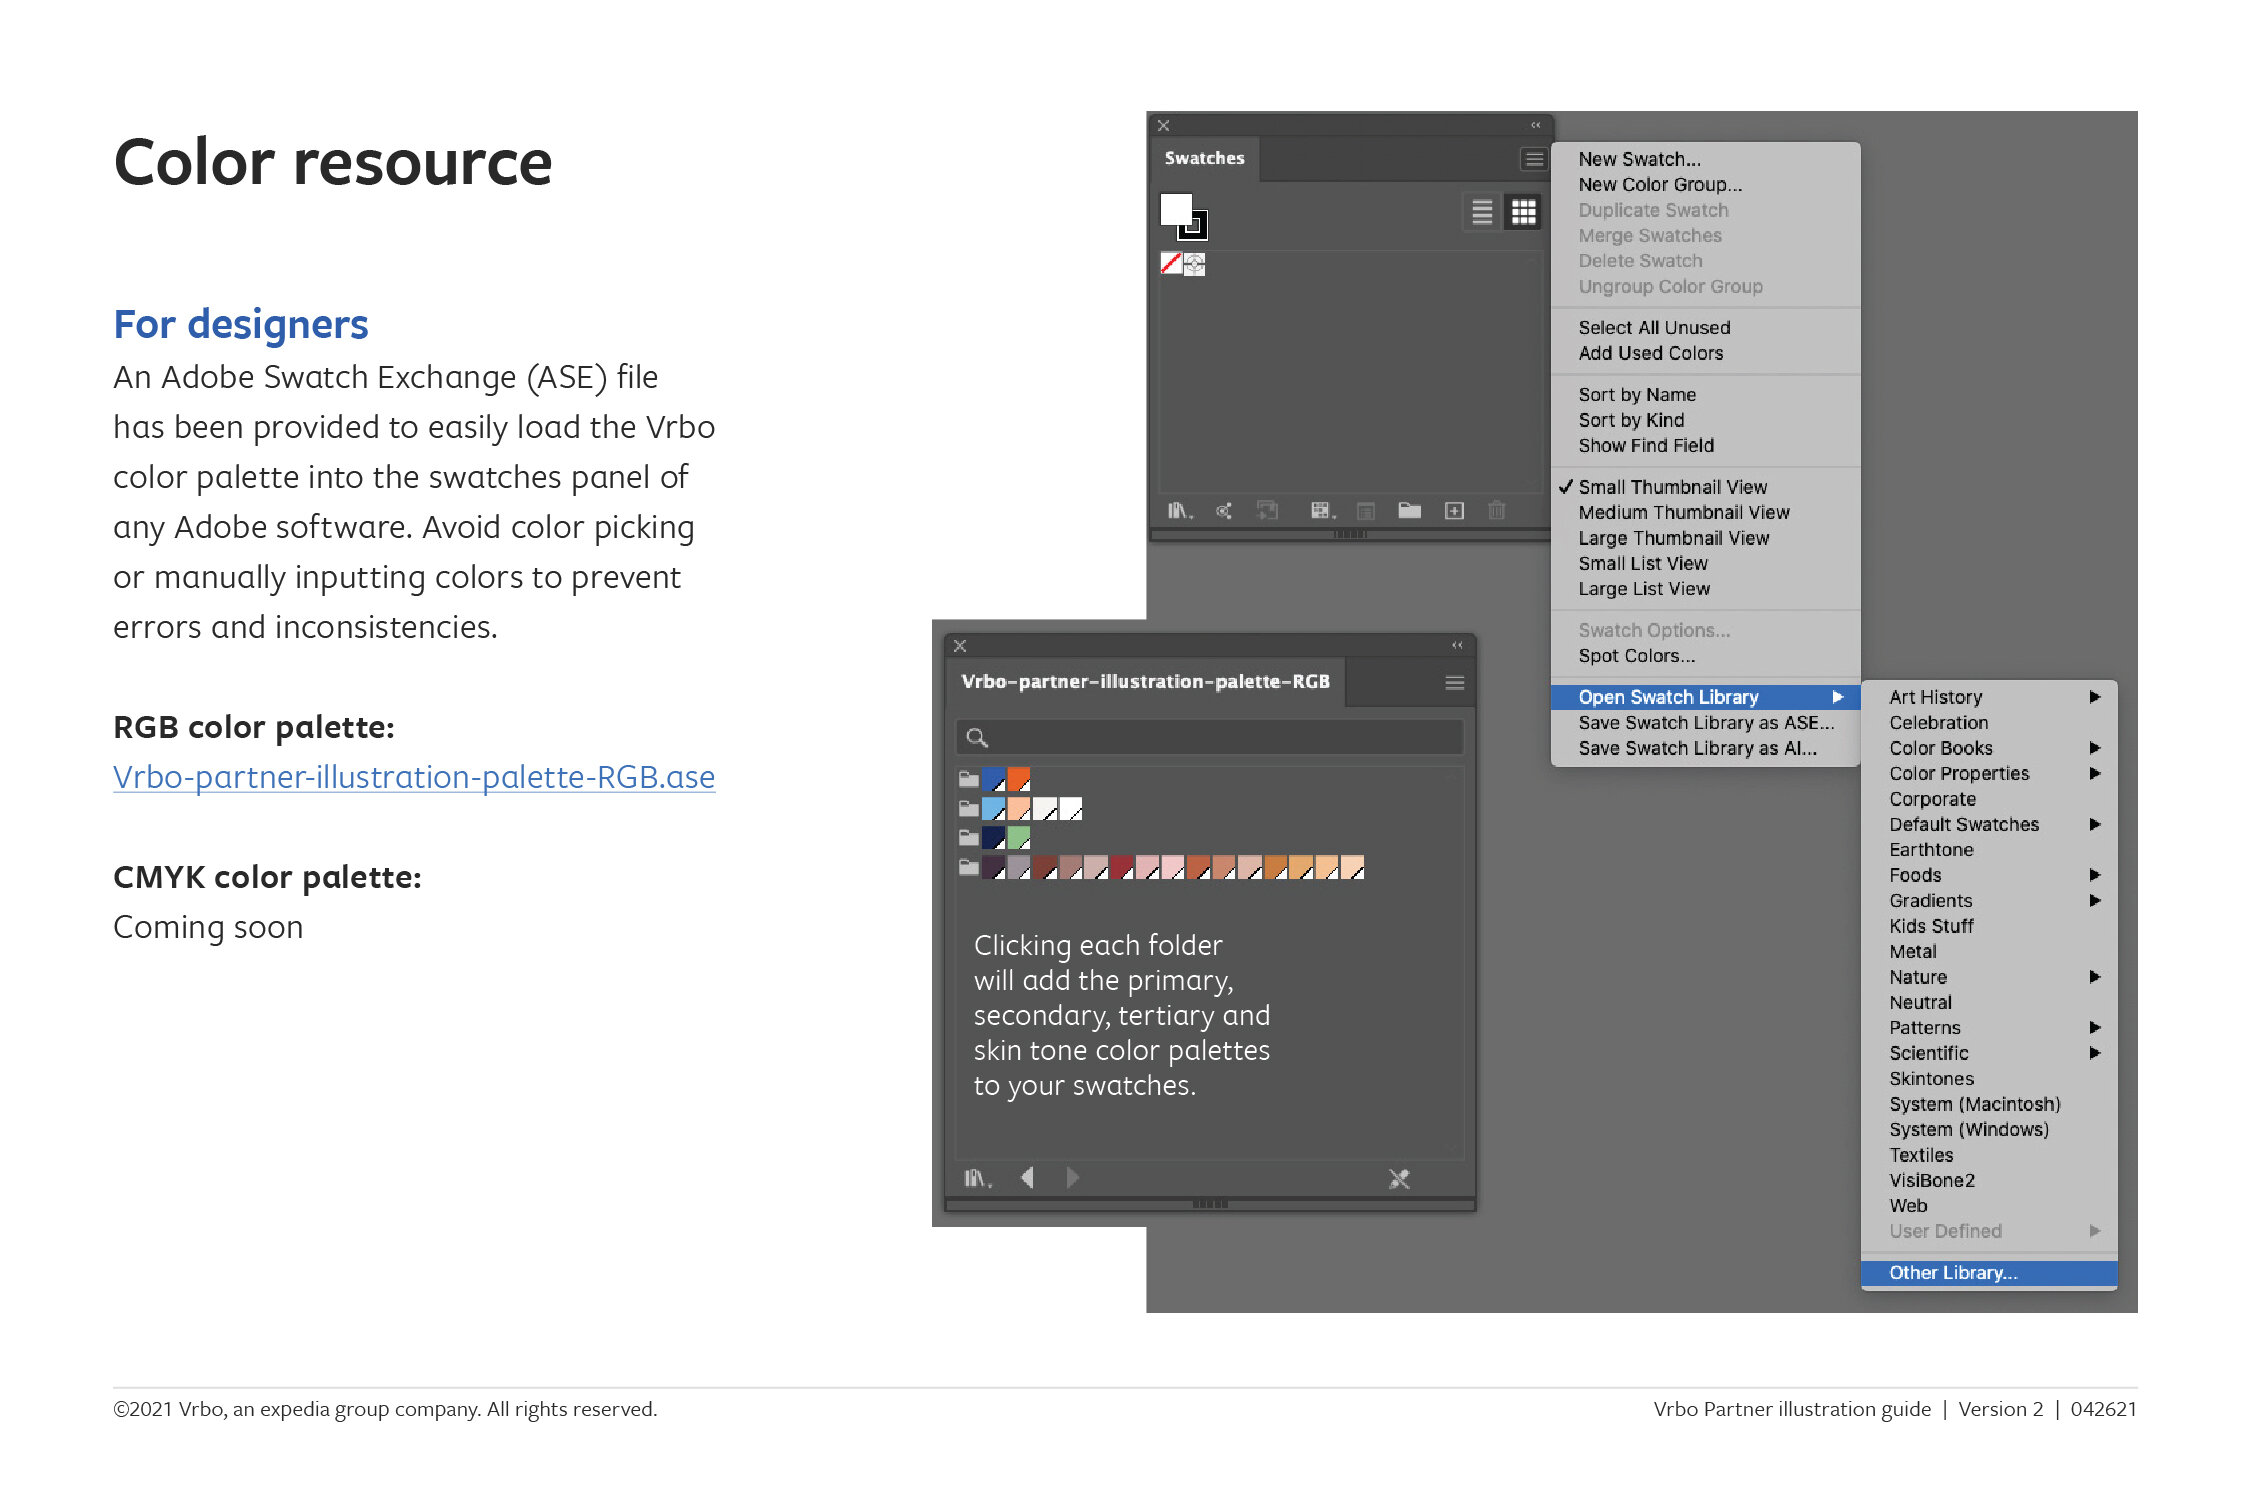Open the Swatches panel hamburger menu

[1533, 159]
